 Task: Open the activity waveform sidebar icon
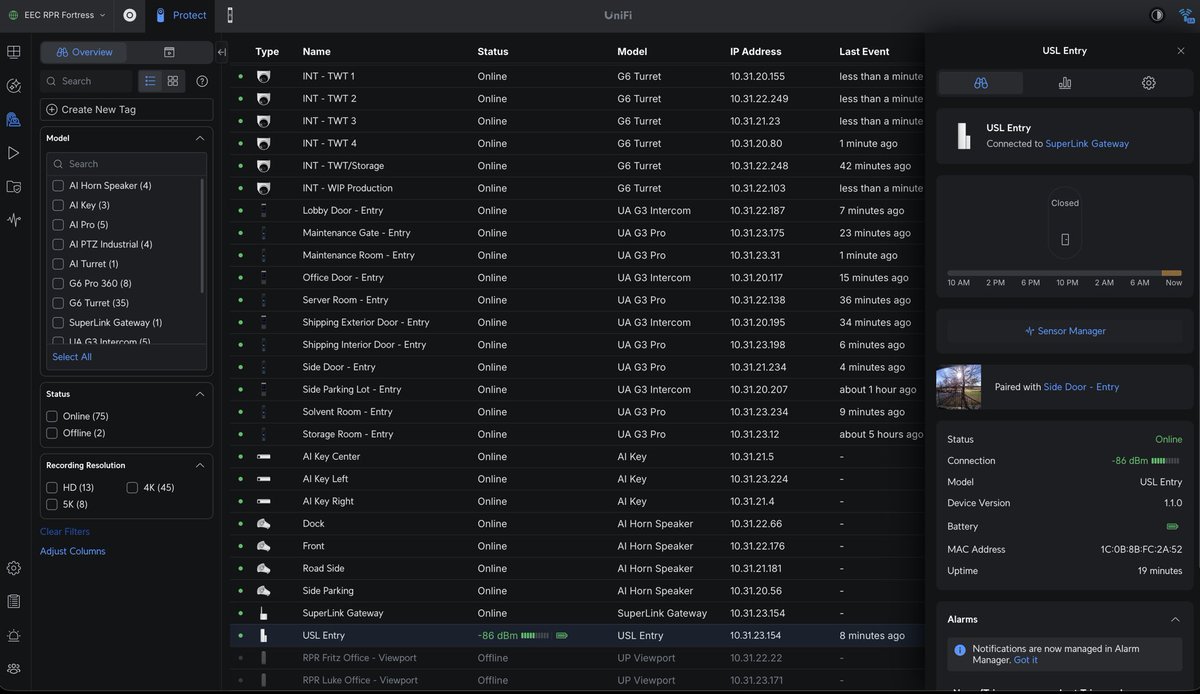point(13,219)
